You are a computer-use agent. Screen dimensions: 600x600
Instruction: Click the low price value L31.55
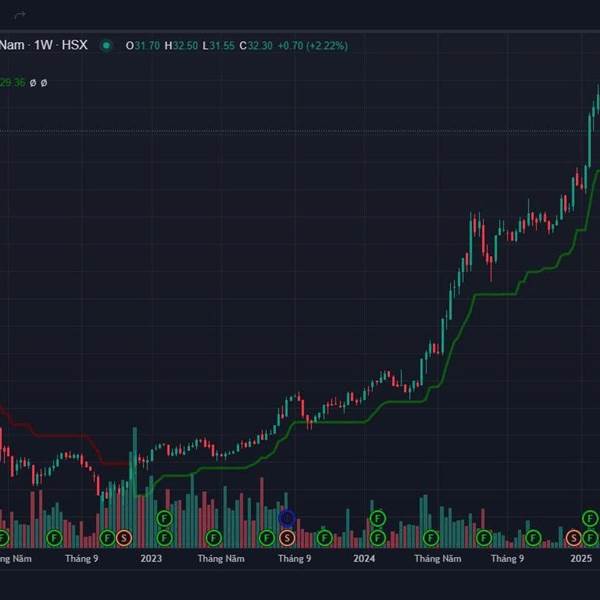point(218,46)
